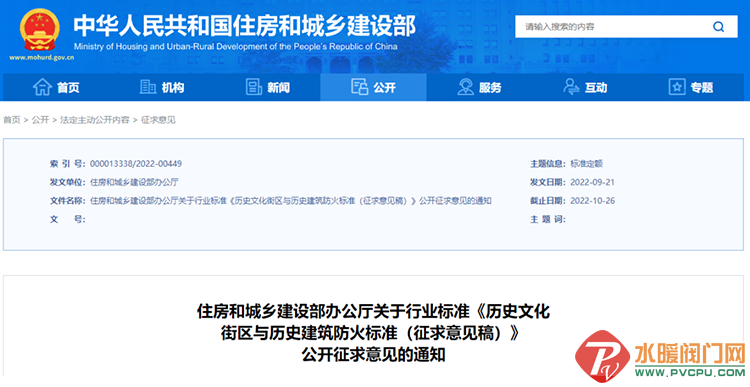
Task: Click the star icon beside 专题
Action: pos(677,87)
